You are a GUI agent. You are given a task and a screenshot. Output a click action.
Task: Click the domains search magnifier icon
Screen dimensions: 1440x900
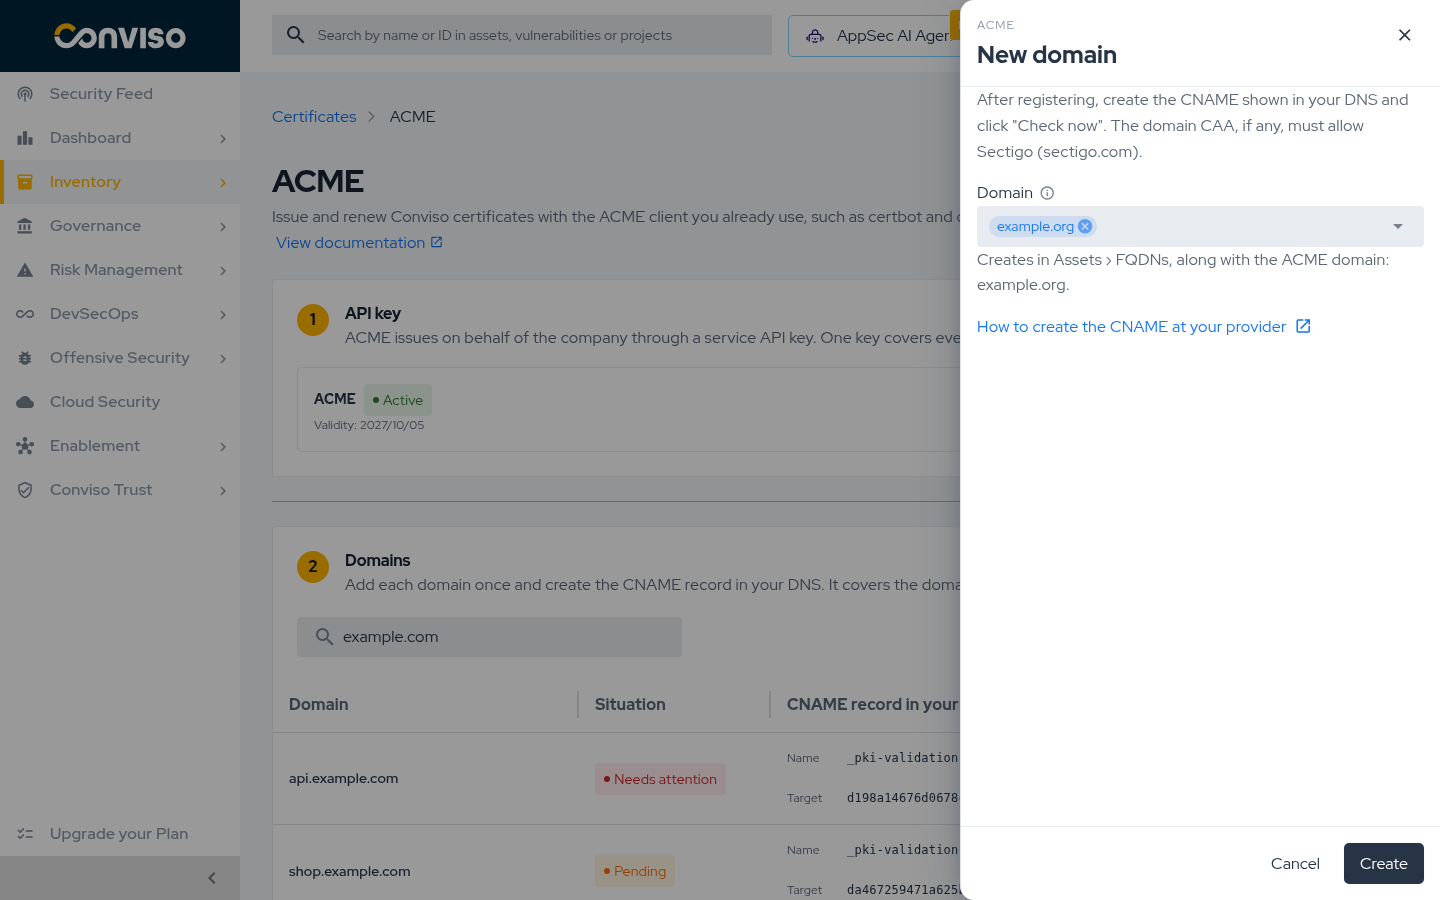pyautogui.click(x=324, y=637)
